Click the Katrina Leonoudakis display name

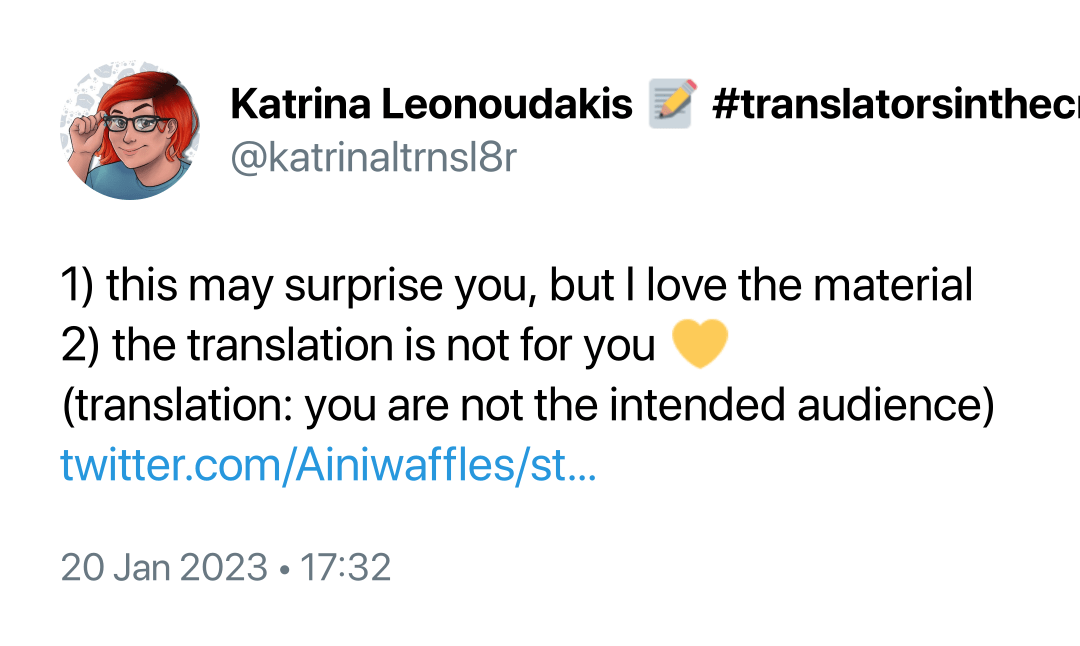(431, 104)
